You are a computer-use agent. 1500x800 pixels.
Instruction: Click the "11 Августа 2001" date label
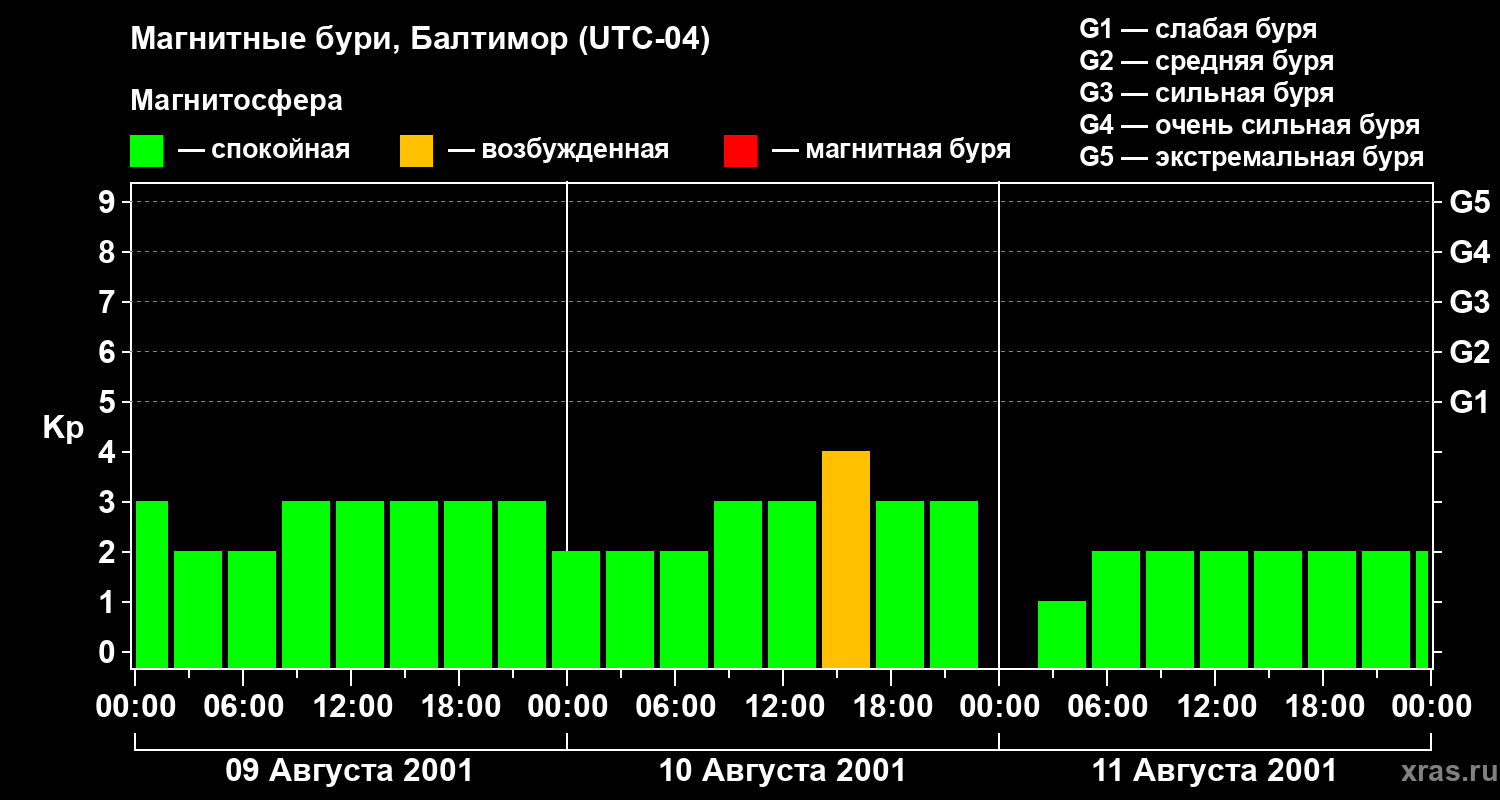[1214, 771]
